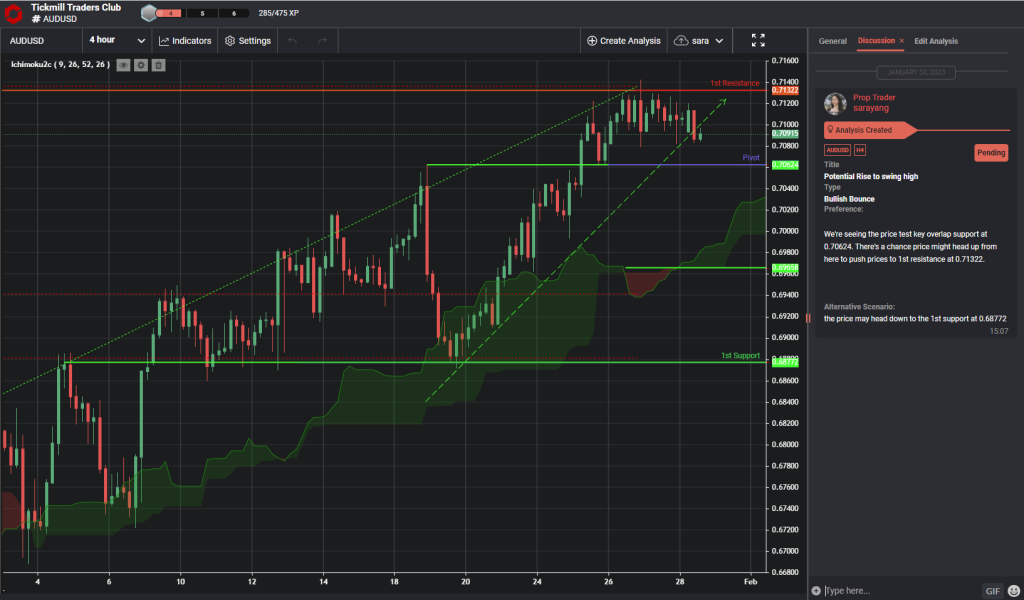The image size is (1024, 600).
Task: Open the Indicators panel
Action: pyautogui.click(x=185, y=41)
